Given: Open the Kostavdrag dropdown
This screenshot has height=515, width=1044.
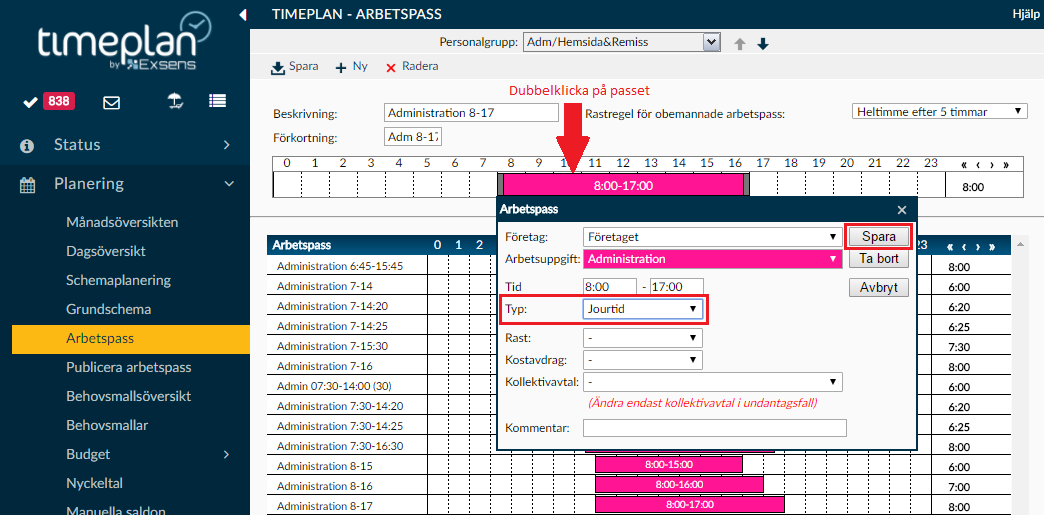Looking at the screenshot, I should coord(643,360).
